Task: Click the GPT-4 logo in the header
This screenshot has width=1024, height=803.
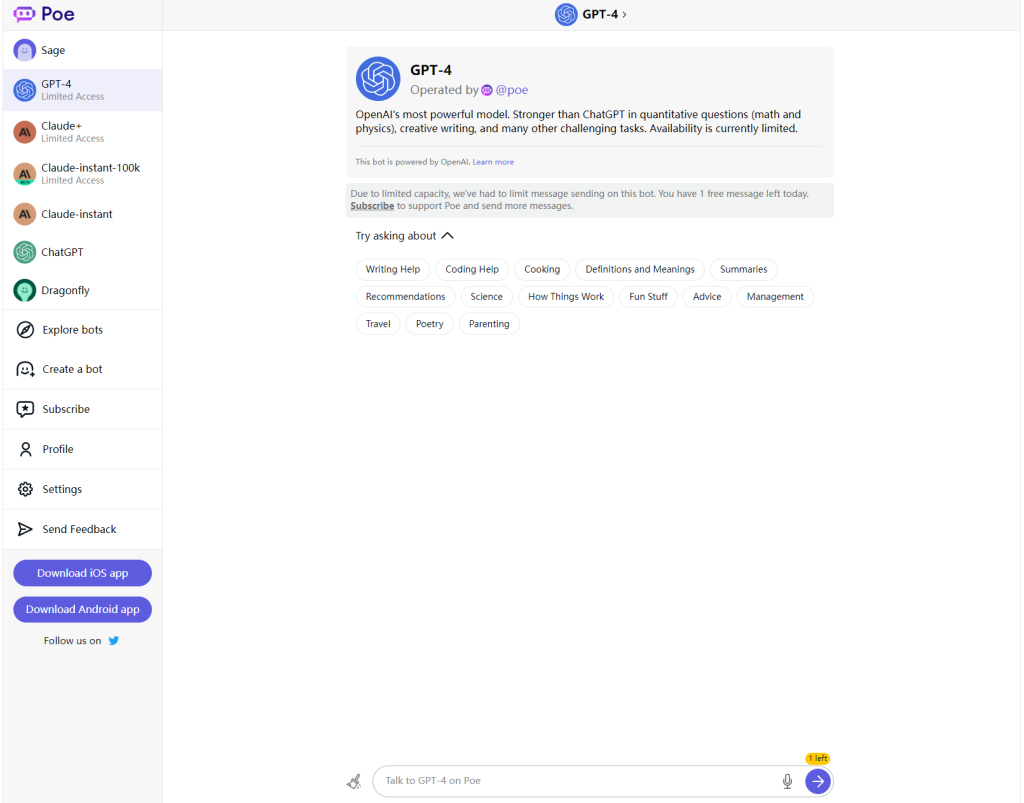Action: click(x=566, y=14)
